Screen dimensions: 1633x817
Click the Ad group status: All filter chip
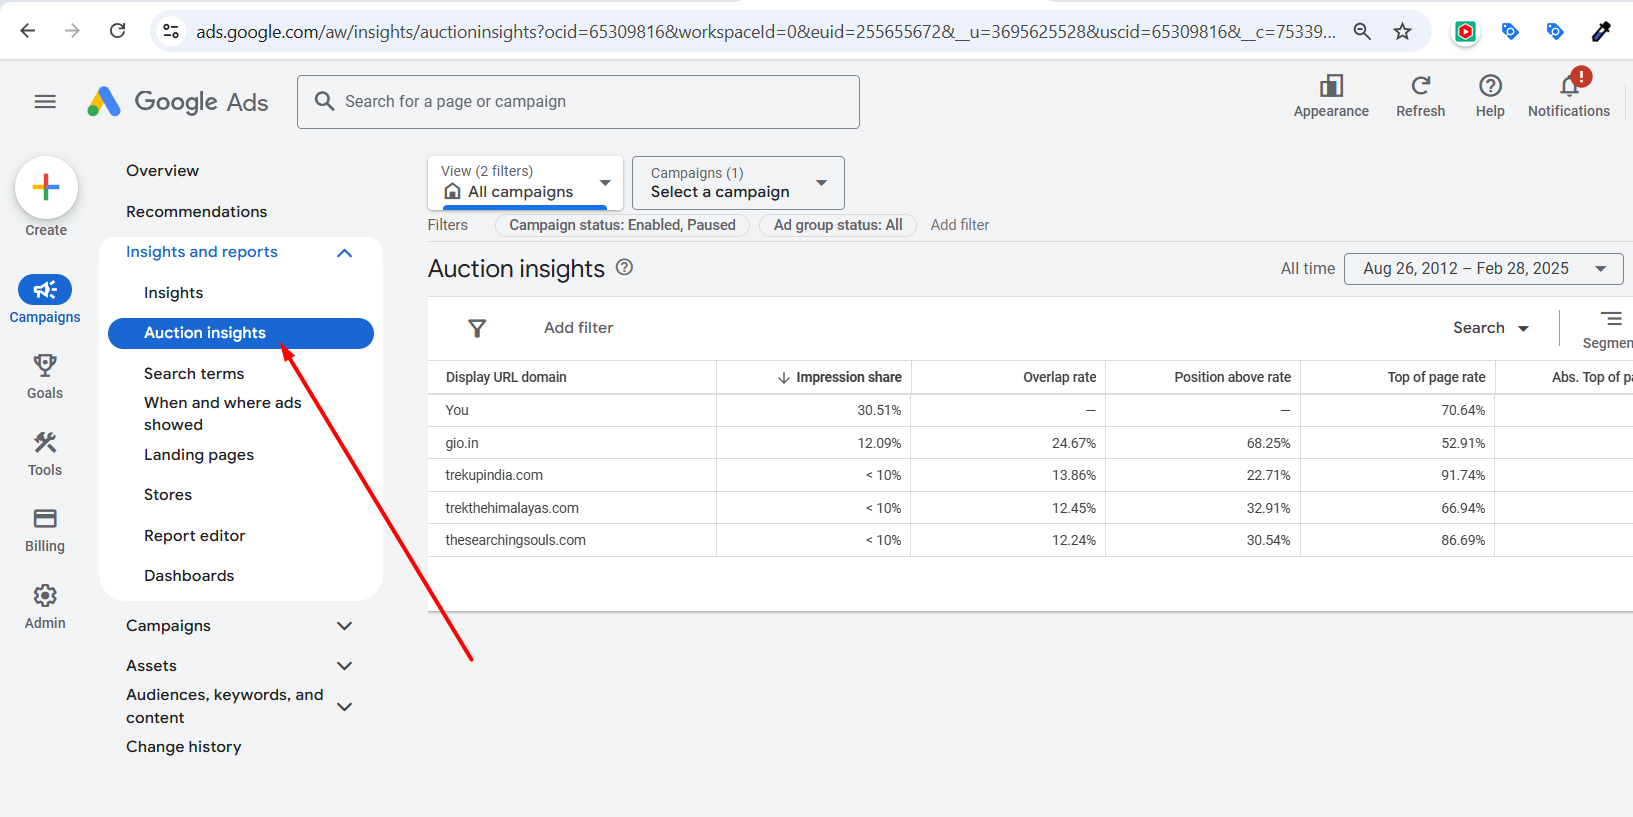(x=838, y=225)
